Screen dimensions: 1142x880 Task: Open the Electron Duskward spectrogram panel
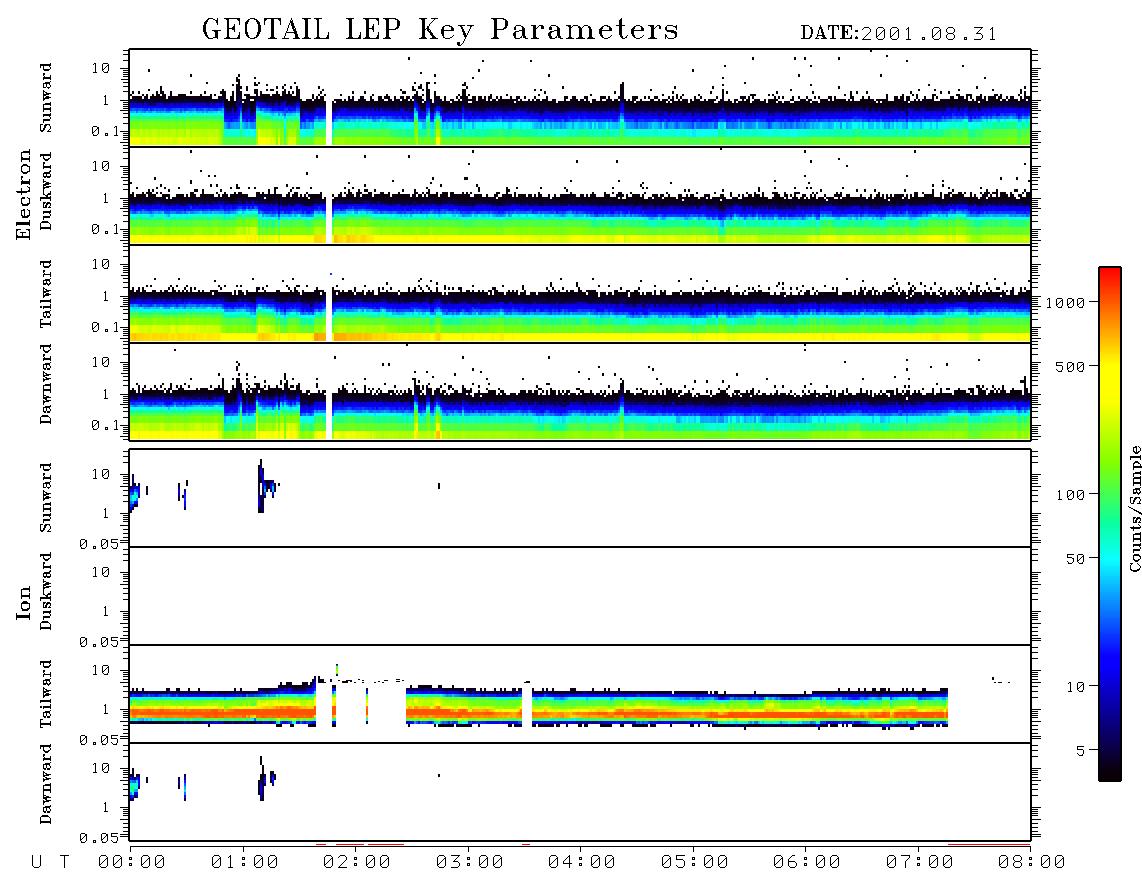pos(580,195)
